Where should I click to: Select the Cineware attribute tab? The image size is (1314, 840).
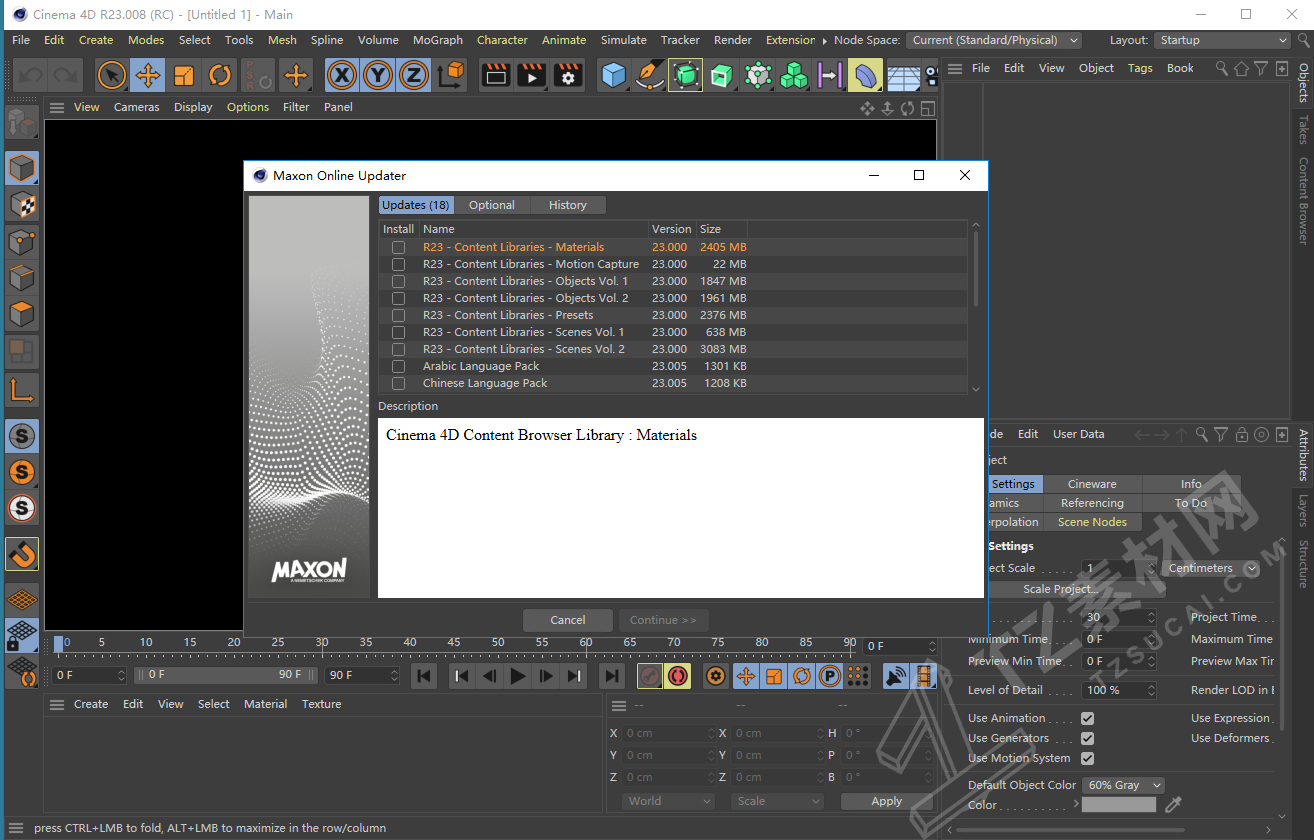tap(1092, 484)
